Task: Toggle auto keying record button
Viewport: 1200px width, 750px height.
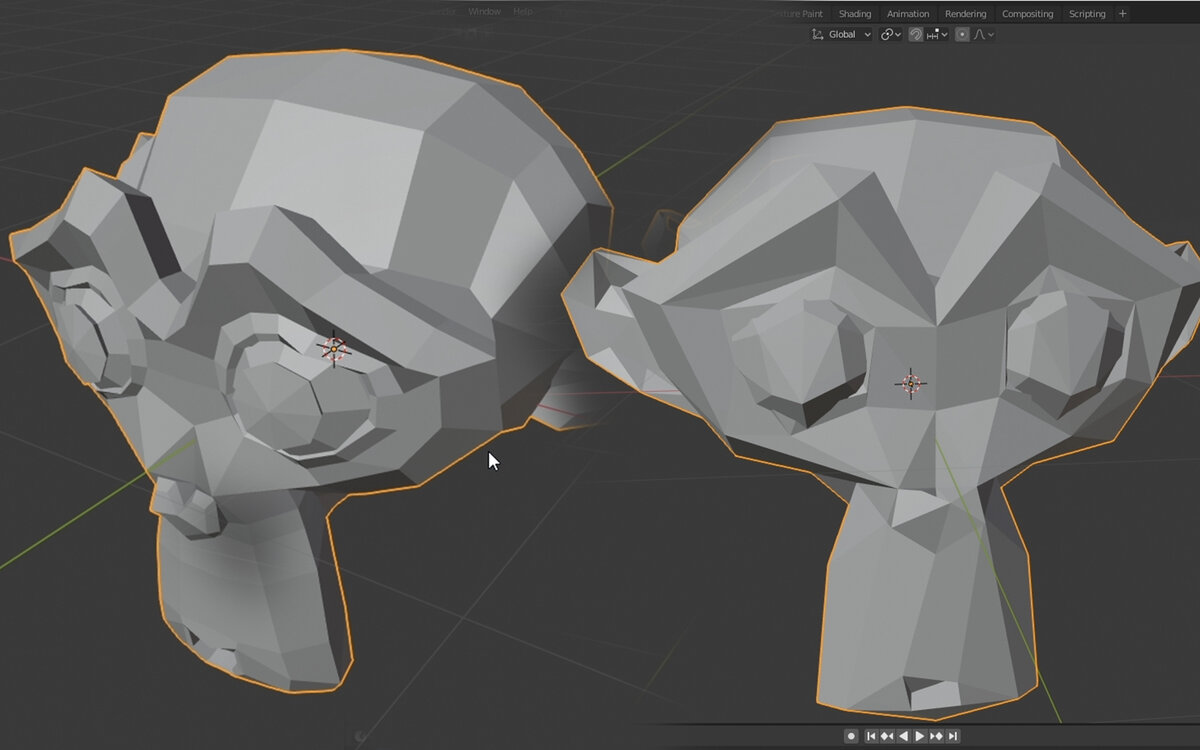Action: pos(851,736)
